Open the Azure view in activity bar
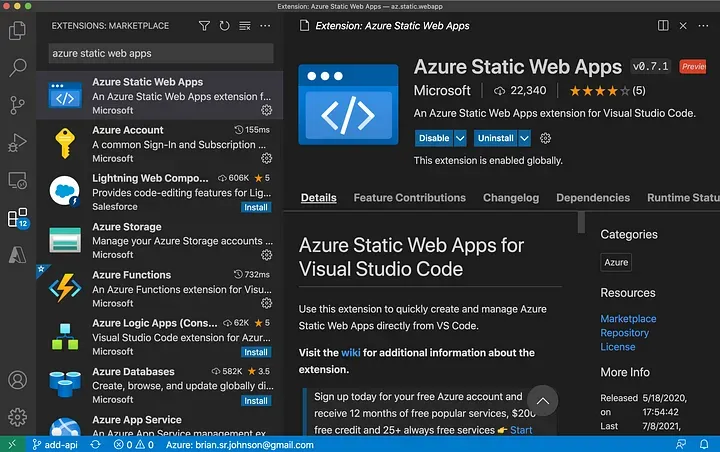 (17, 254)
